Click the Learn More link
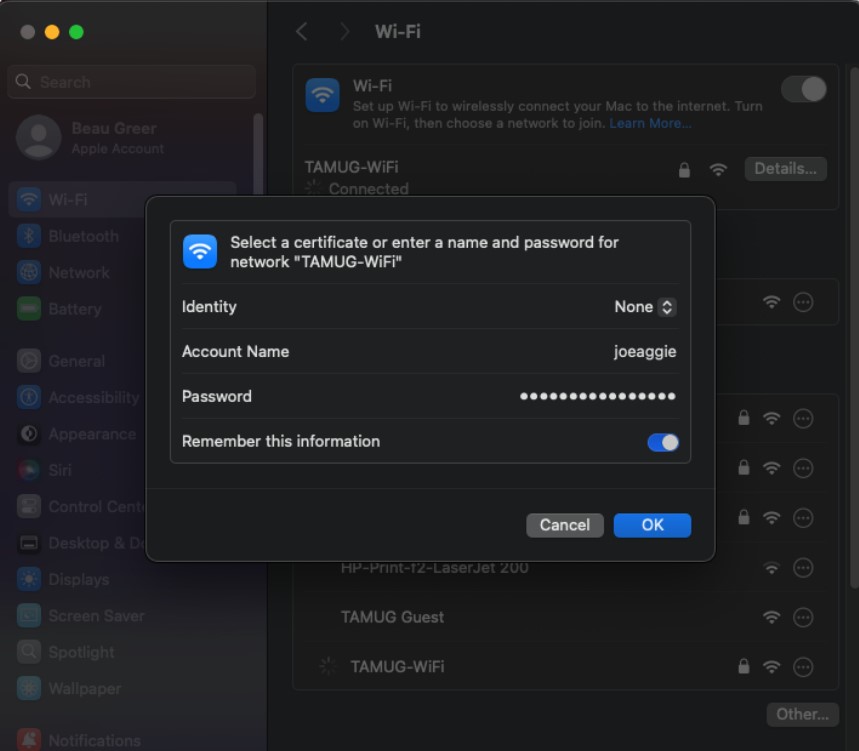The width and height of the screenshot is (859, 751). [x=649, y=123]
